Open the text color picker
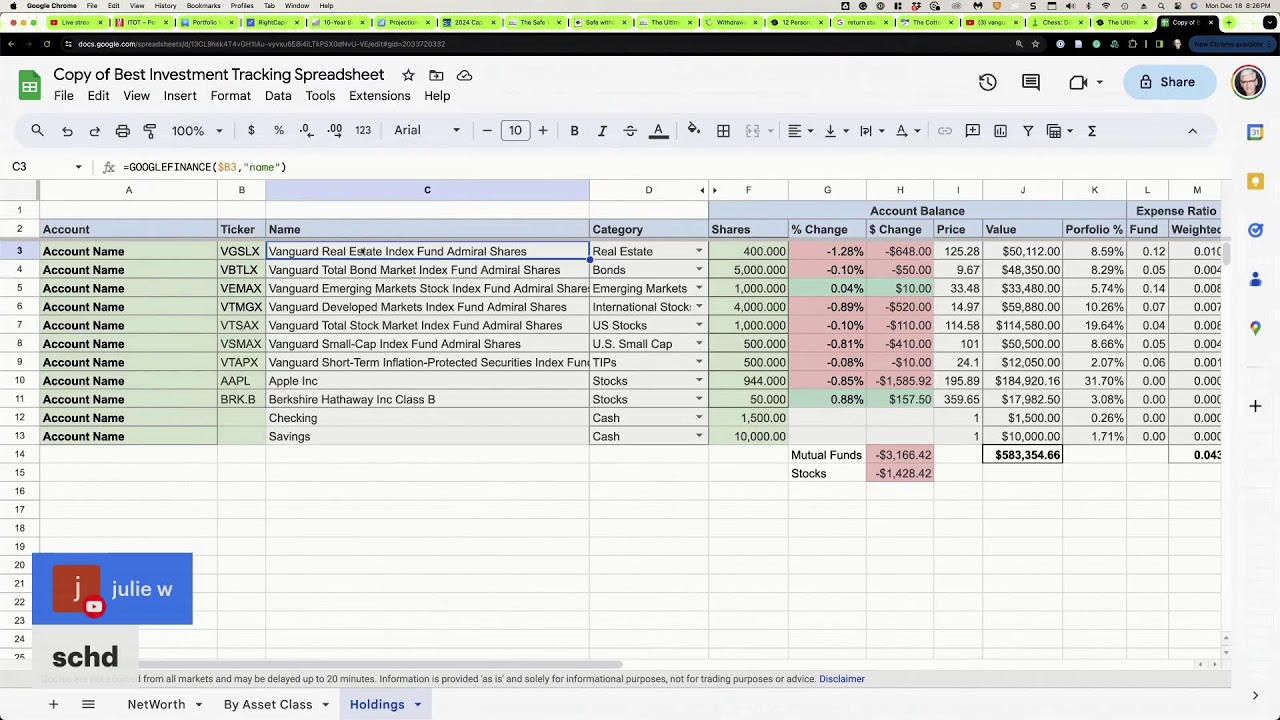This screenshot has width=1280, height=720. click(x=658, y=131)
